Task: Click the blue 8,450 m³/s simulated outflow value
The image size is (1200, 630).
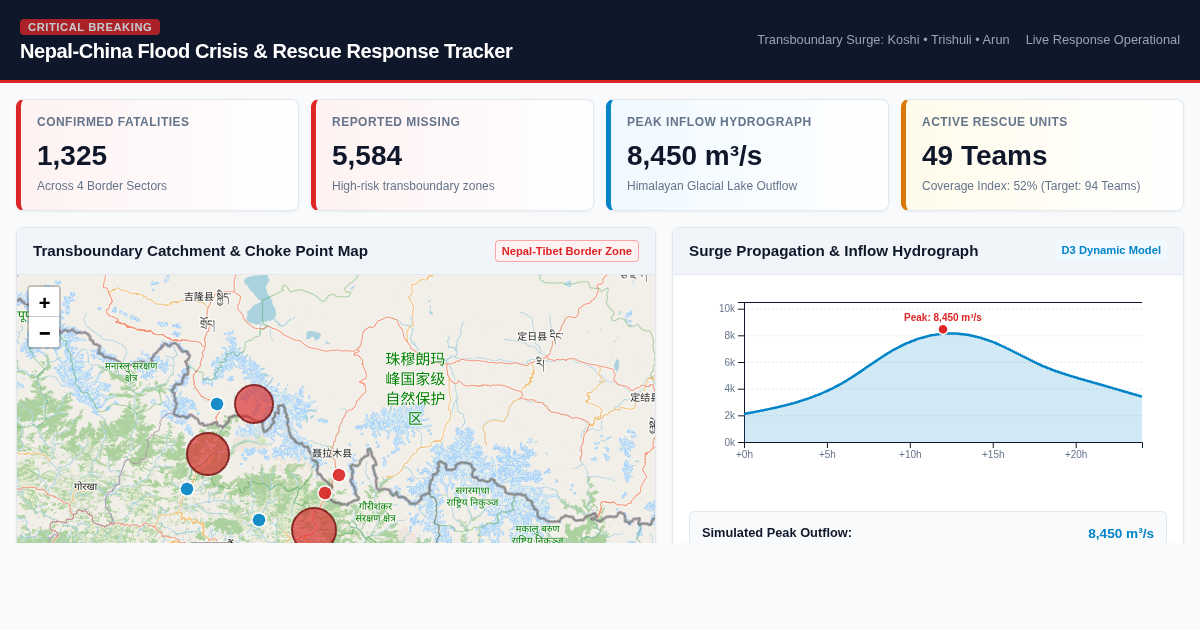Action: coord(1121,533)
